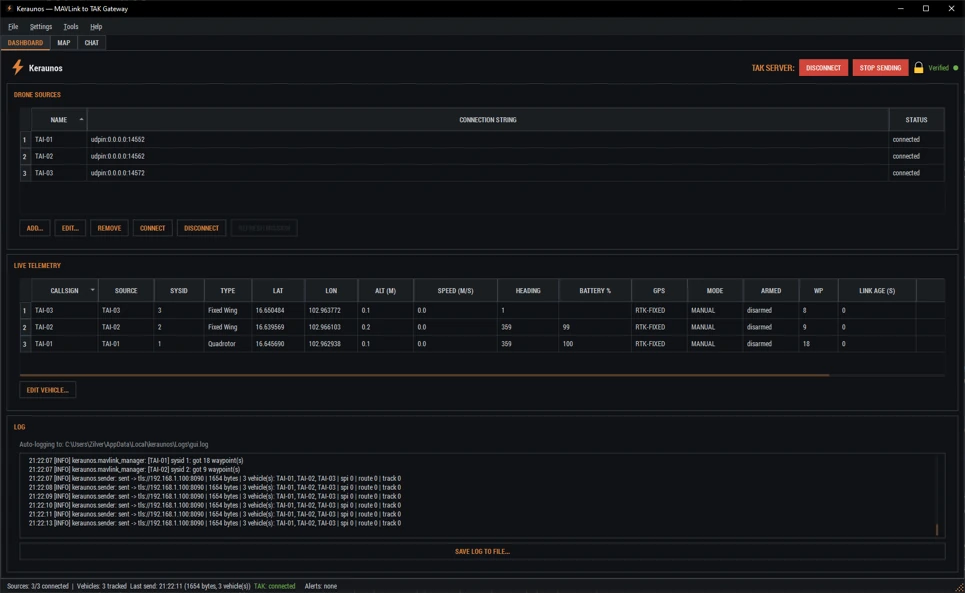
Task: Toggle the sort arrow on the Name column
Action: click(81, 119)
